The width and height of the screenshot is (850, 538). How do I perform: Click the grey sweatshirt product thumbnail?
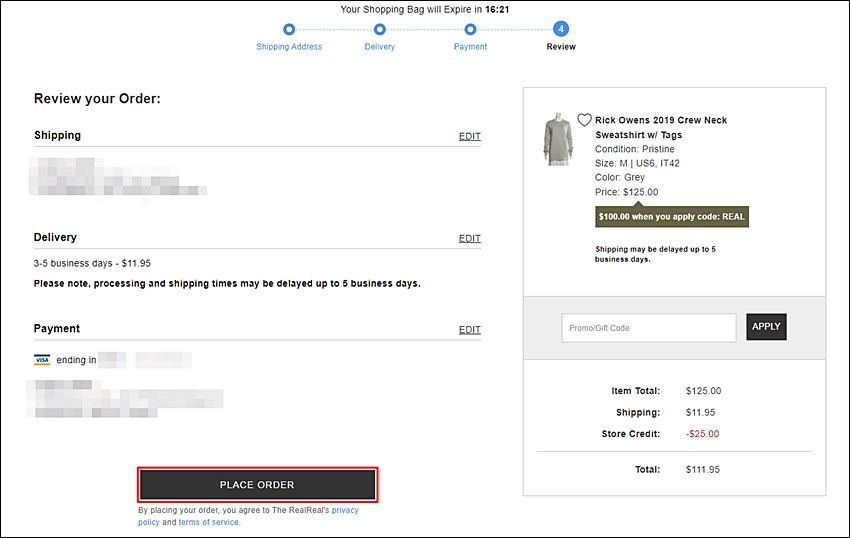558,139
